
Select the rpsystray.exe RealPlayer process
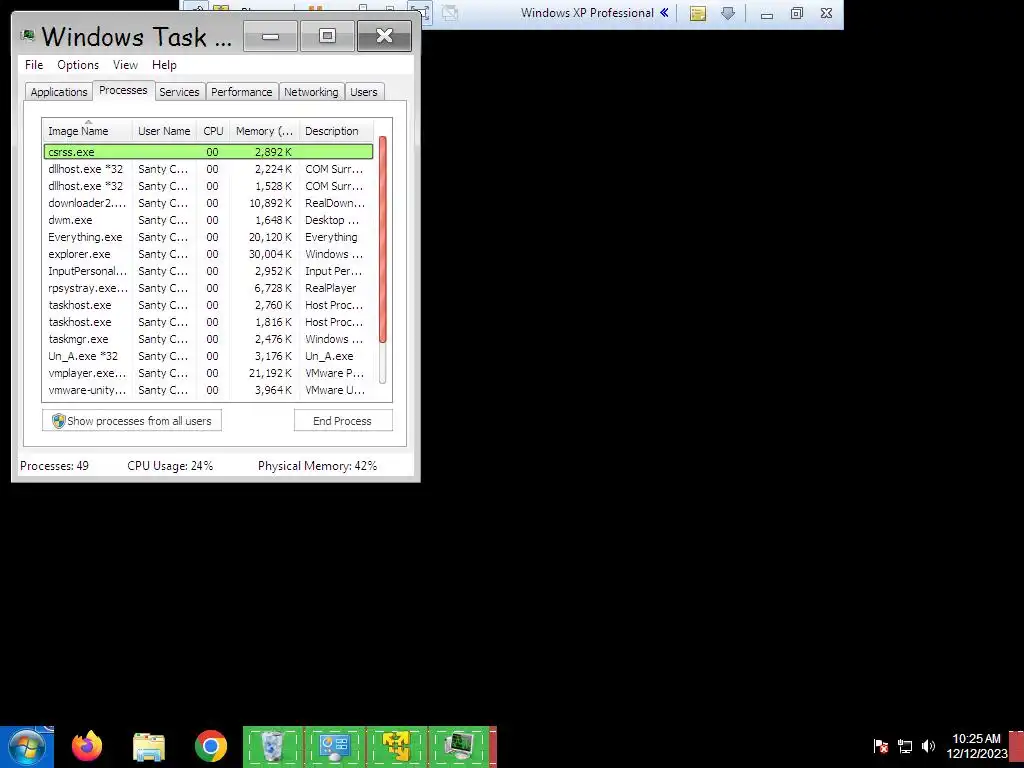coord(208,287)
